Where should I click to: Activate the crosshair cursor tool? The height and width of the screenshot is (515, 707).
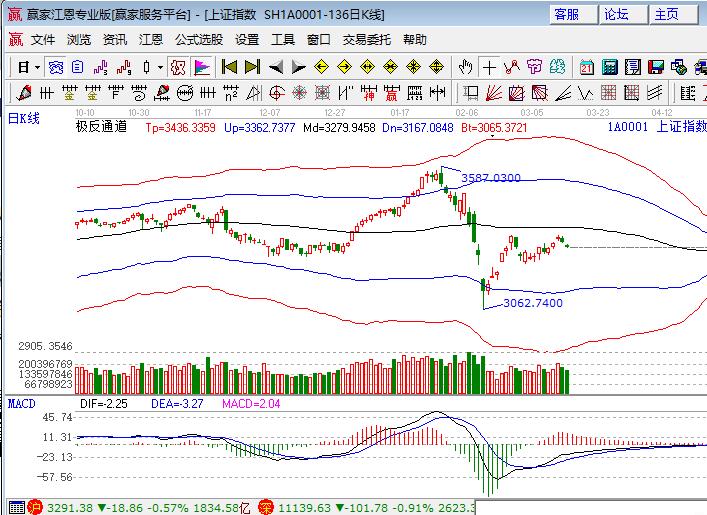coord(489,68)
